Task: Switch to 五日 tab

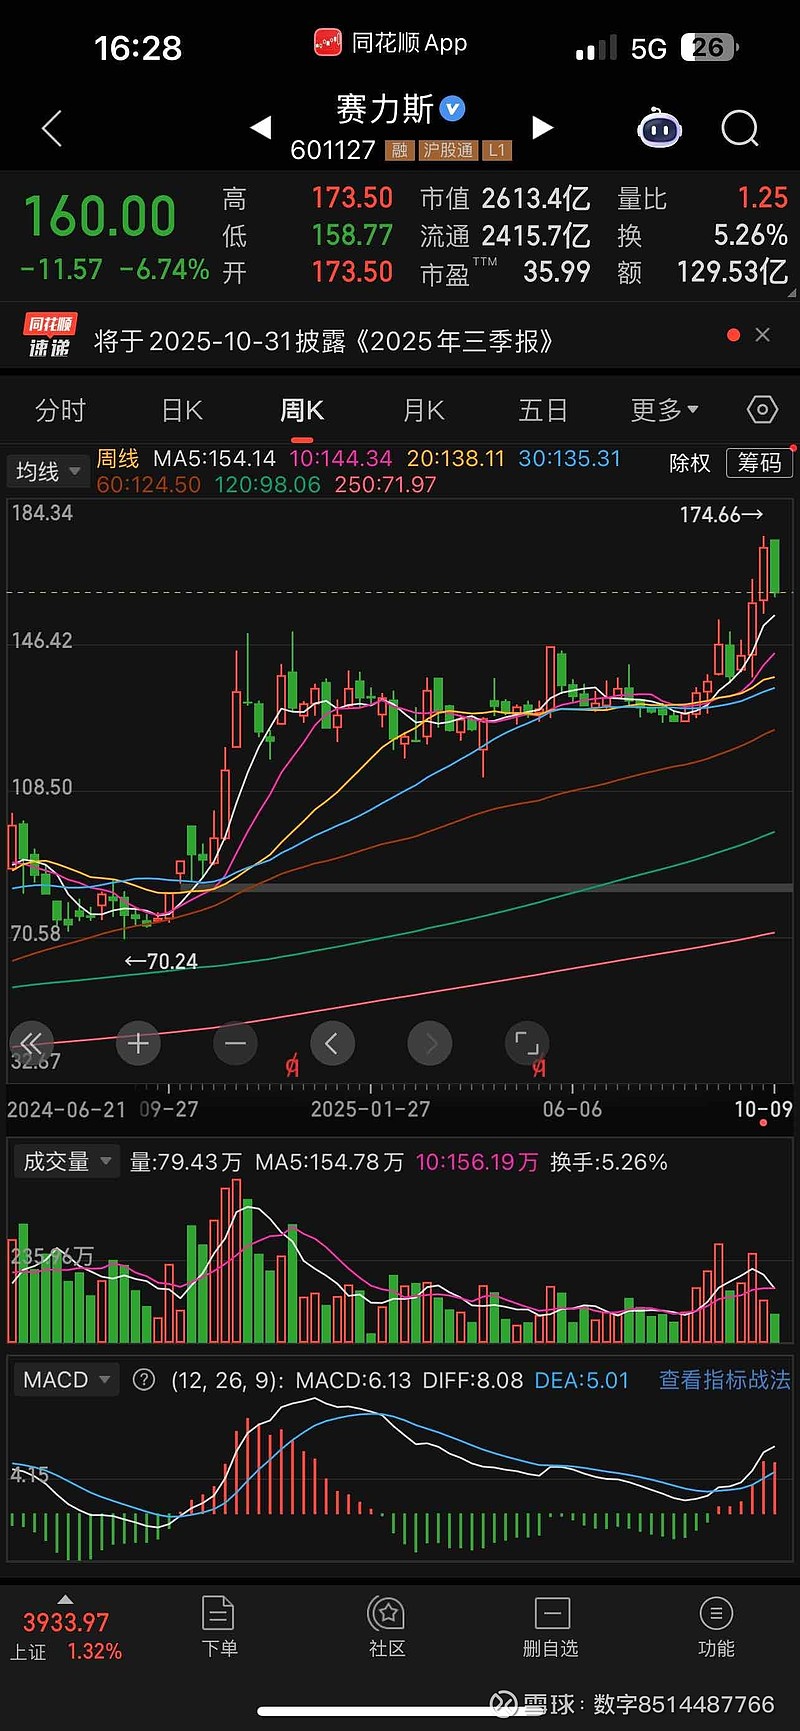Action: 543,410
